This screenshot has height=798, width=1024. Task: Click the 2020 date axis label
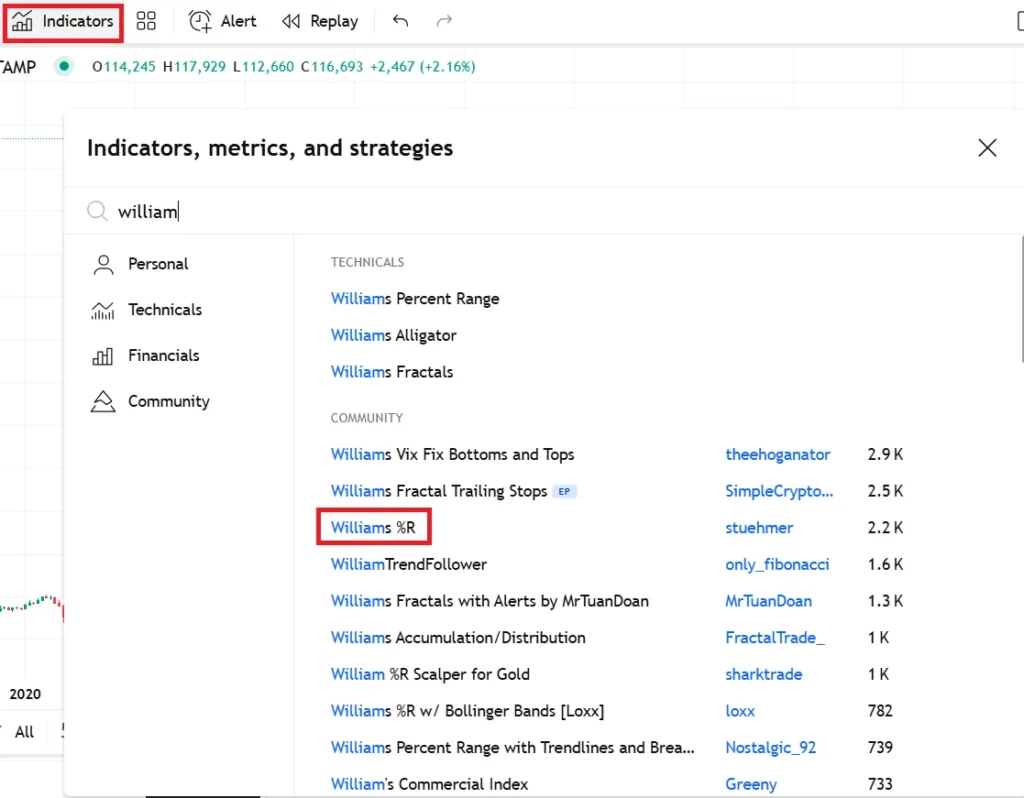tap(25, 694)
